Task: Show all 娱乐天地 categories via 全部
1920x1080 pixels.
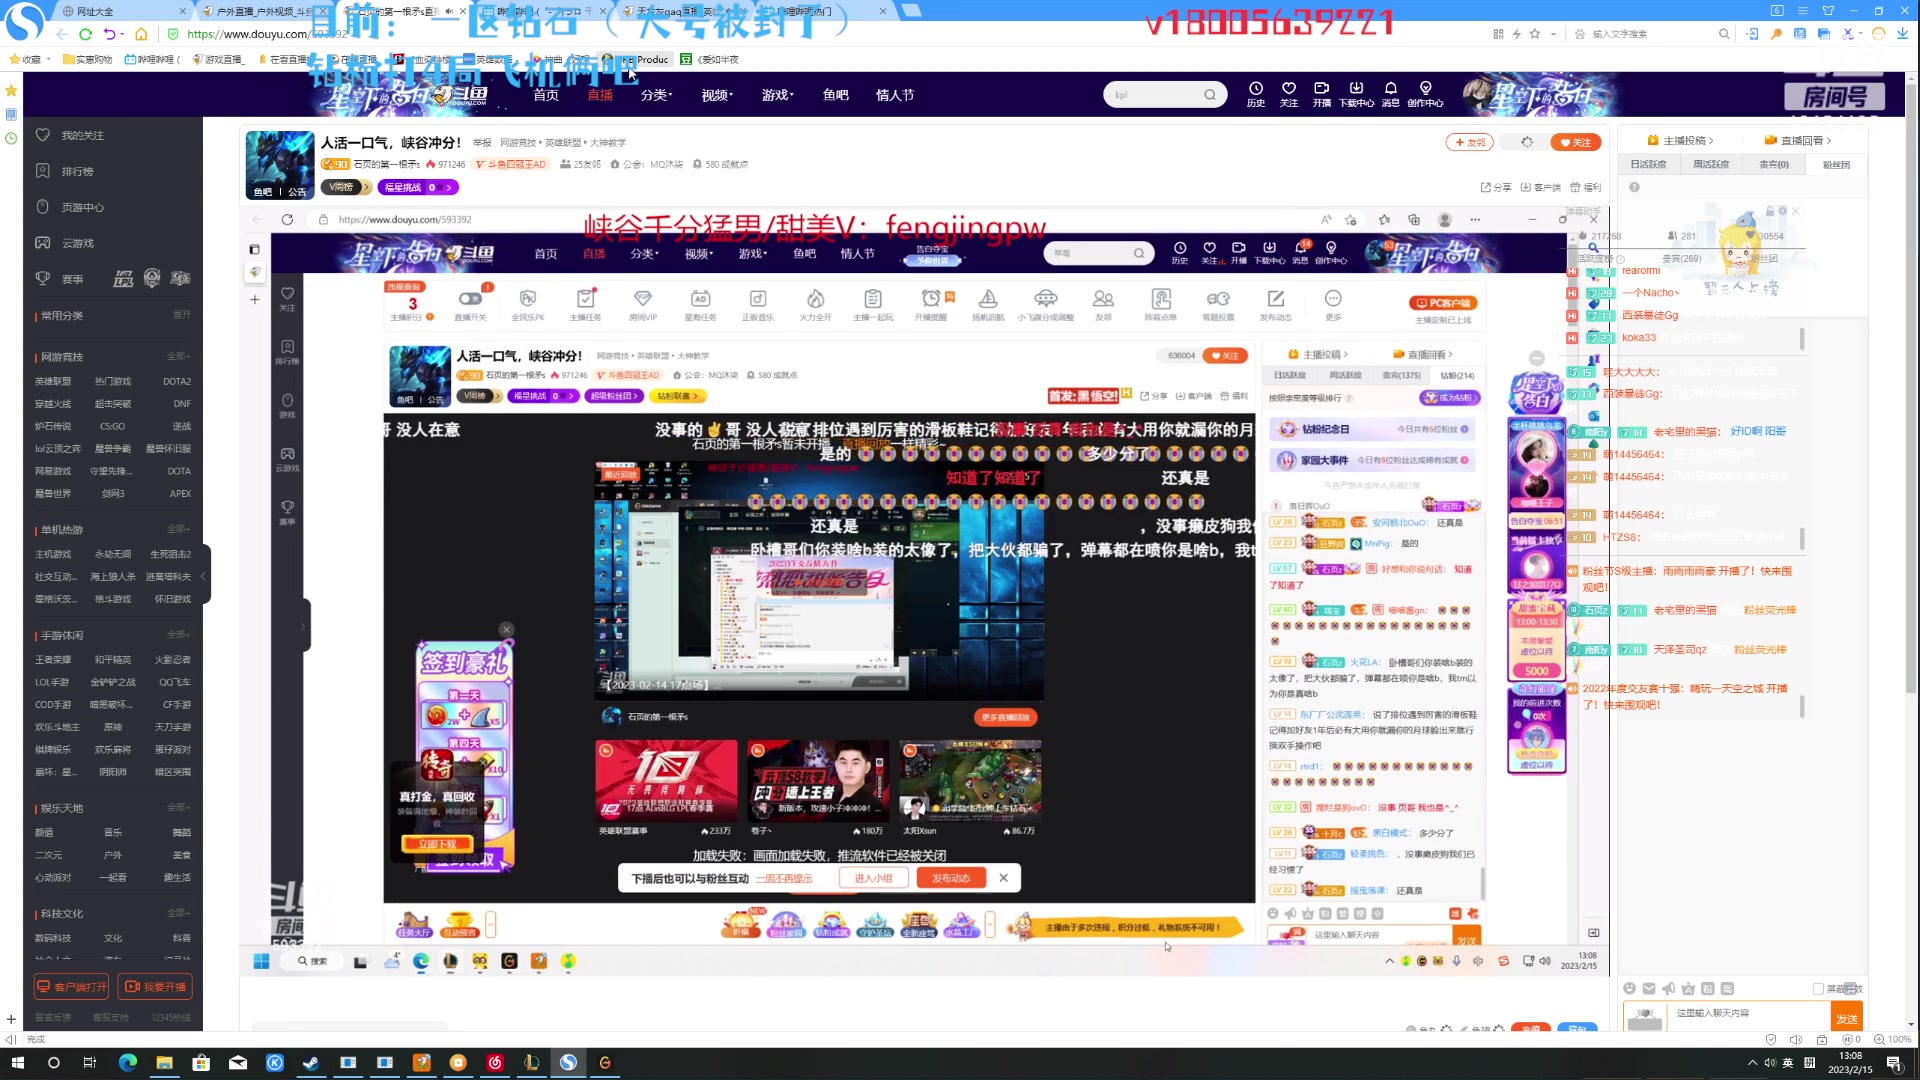Action: pos(178,807)
